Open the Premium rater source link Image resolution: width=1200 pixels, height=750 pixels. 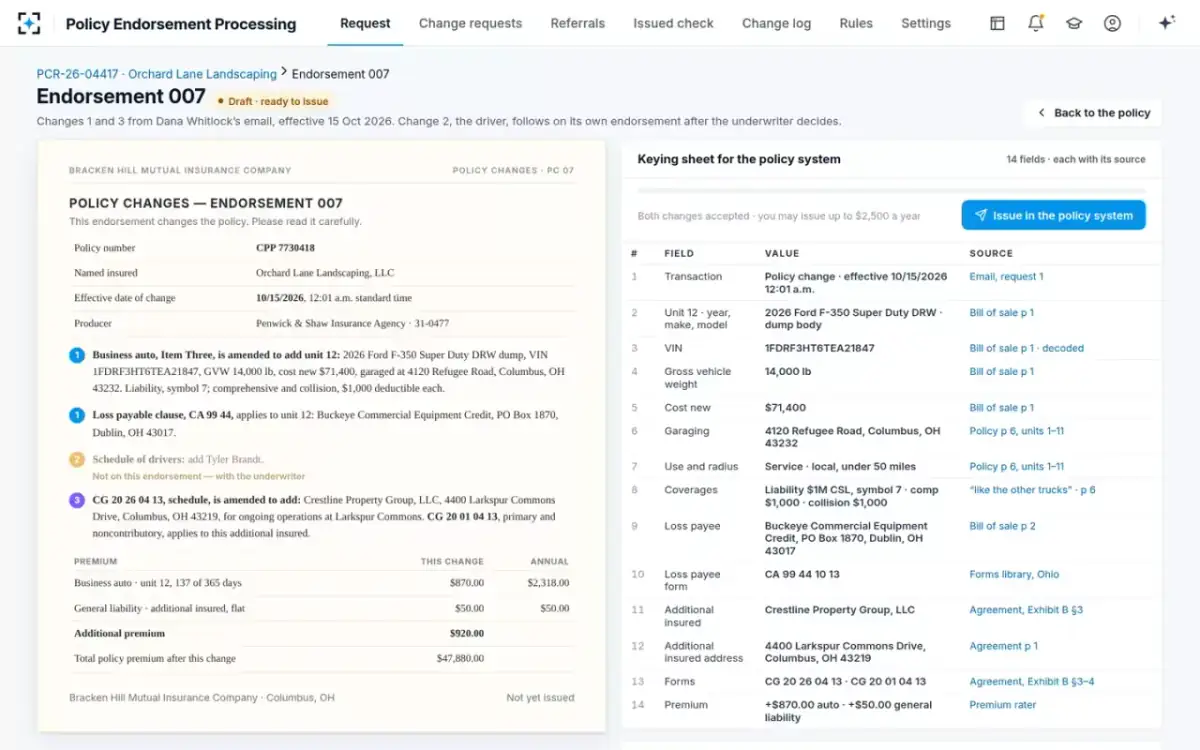click(x=1003, y=705)
